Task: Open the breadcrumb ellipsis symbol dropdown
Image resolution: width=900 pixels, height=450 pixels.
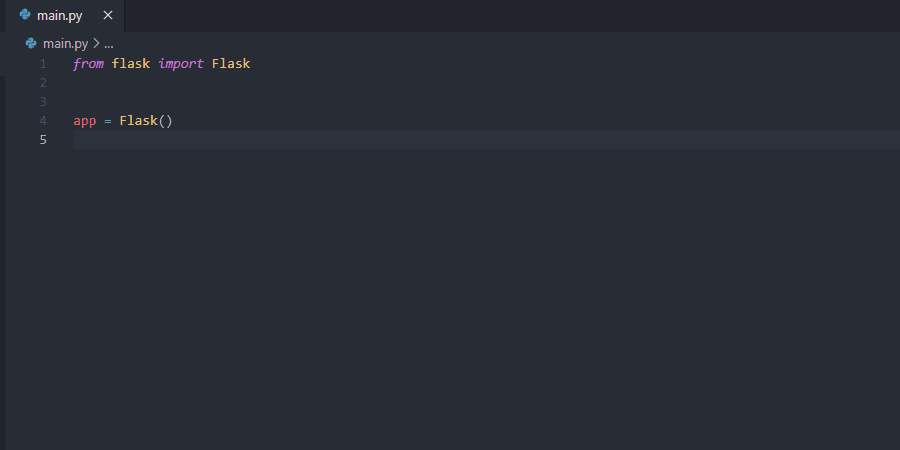Action: (109, 44)
